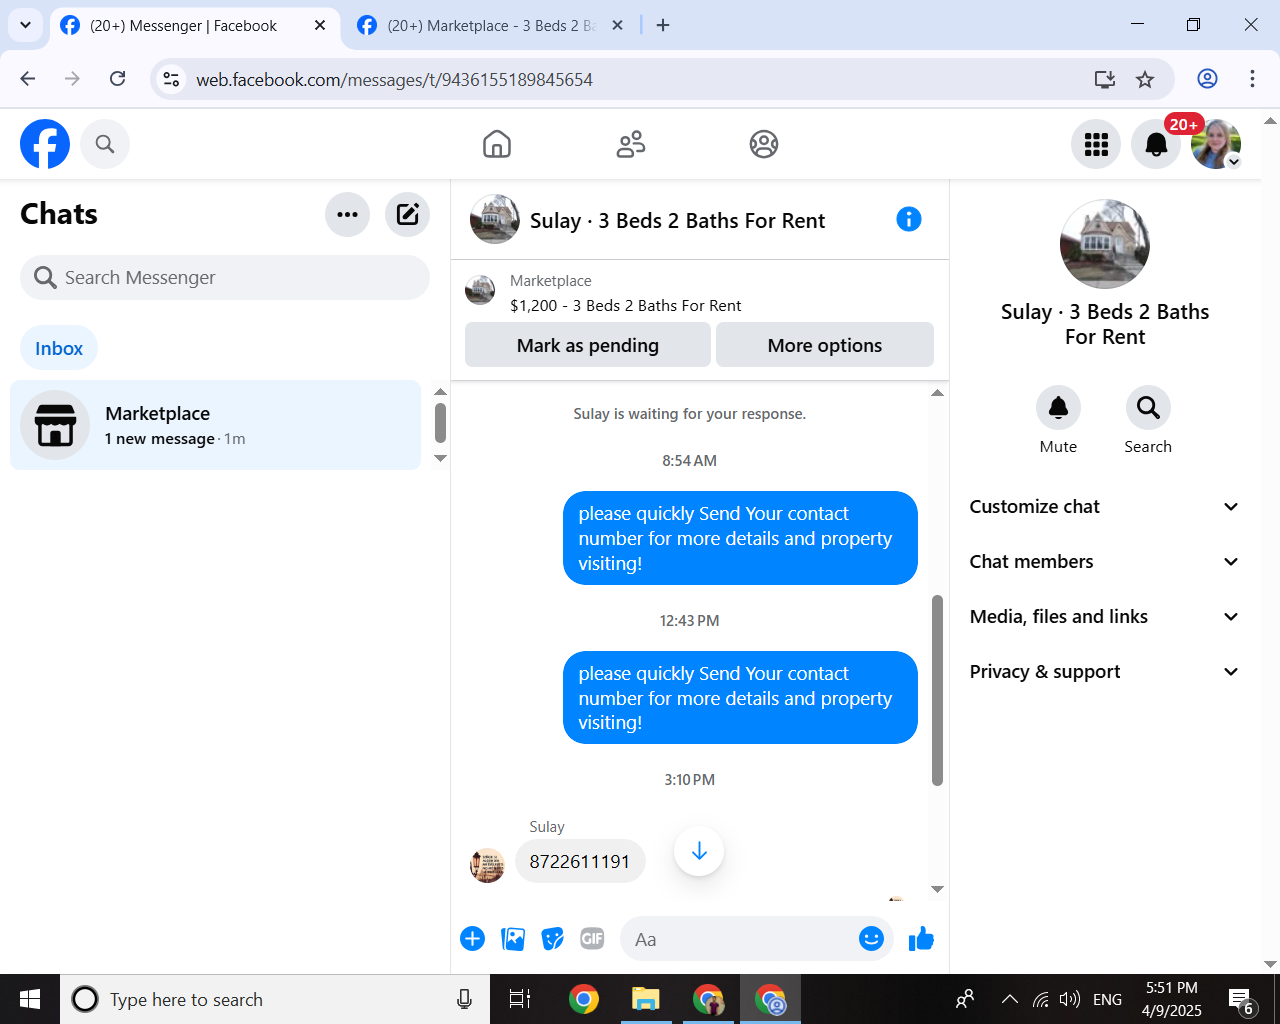
Task: Click the large listing house thumbnail
Action: [1105, 245]
